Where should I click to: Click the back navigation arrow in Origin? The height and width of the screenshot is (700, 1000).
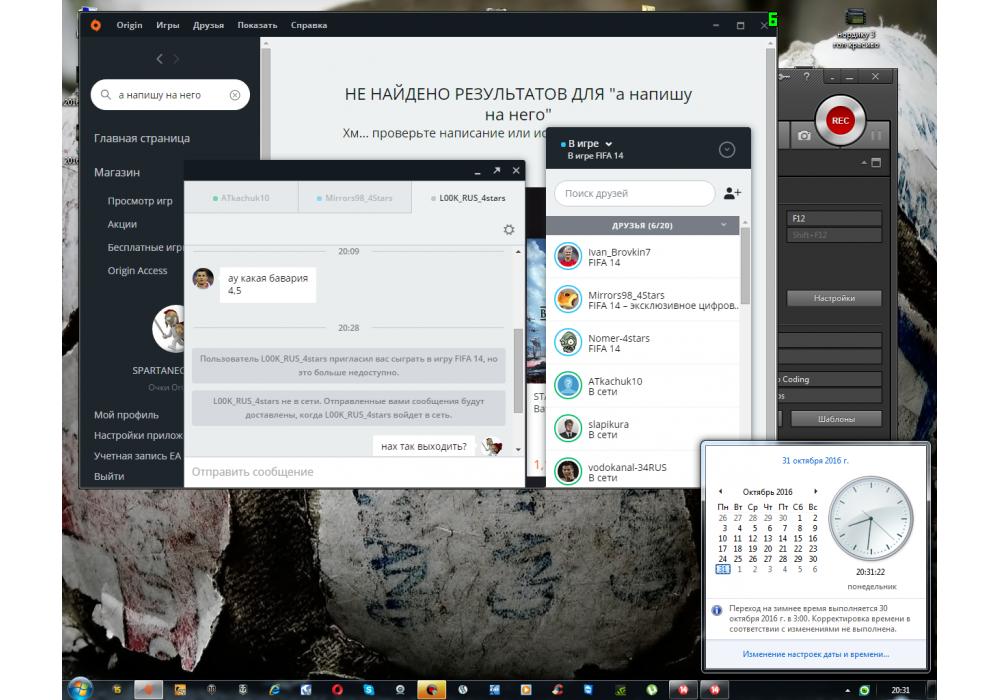tap(159, 59)
